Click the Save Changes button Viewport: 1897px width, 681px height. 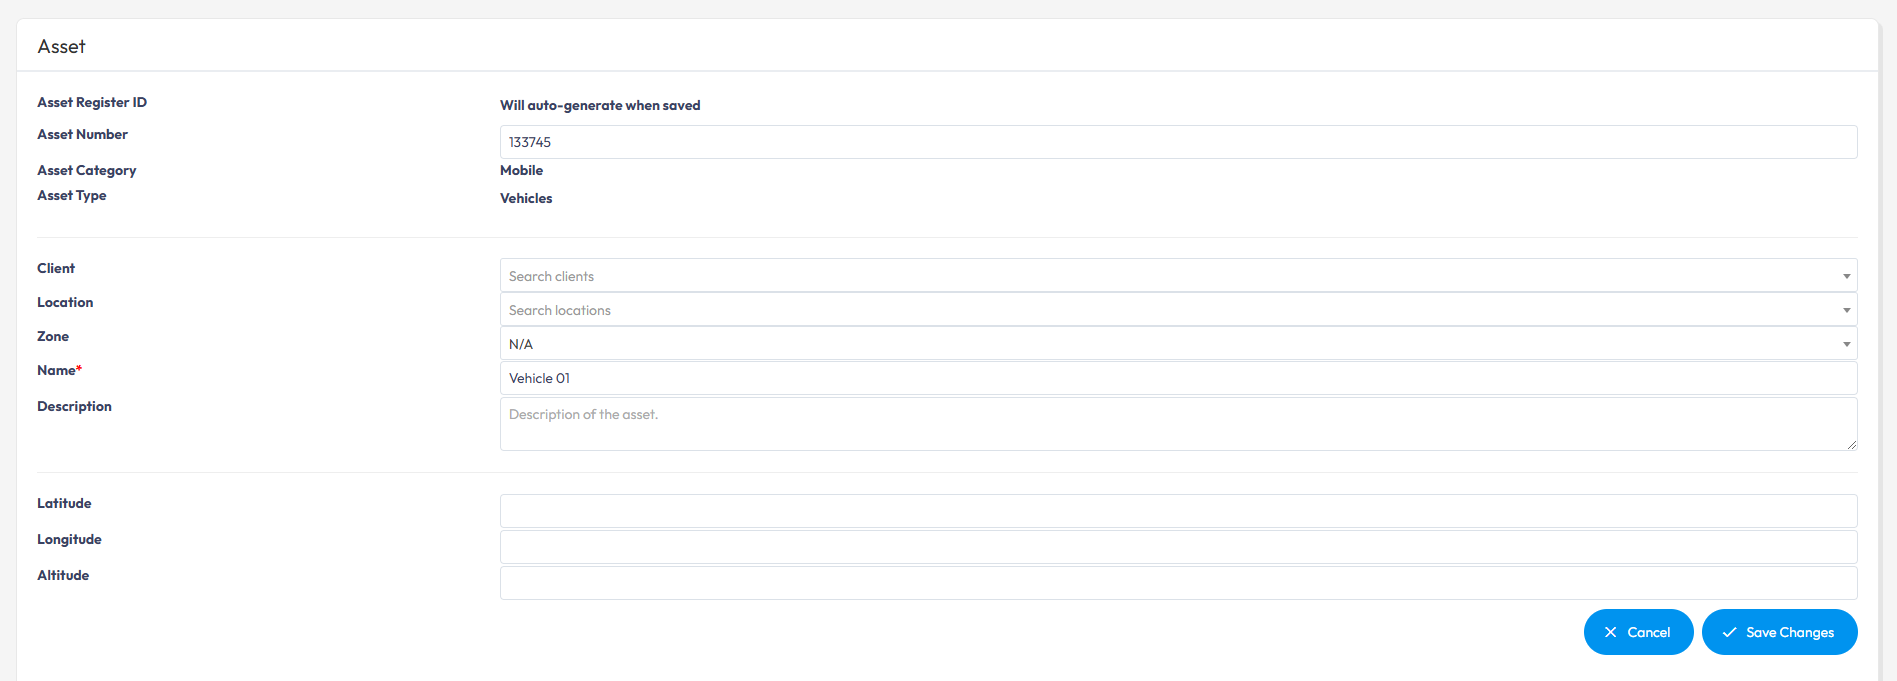pyautogui.click(x=1779, y=632)
